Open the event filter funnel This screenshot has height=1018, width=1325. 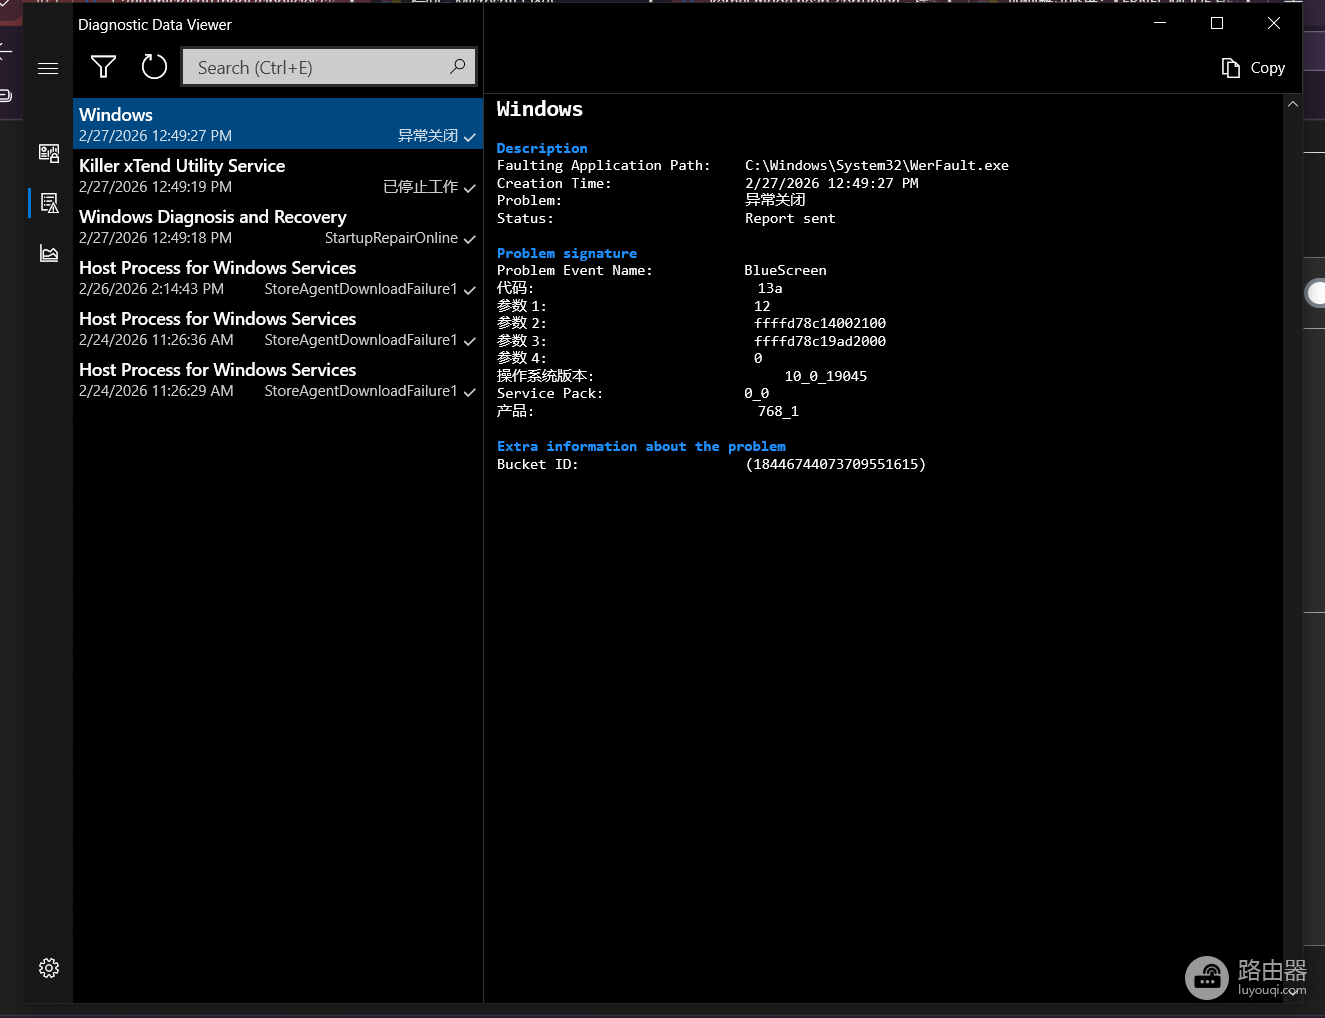pyautogui.click(x=103, y=67)
